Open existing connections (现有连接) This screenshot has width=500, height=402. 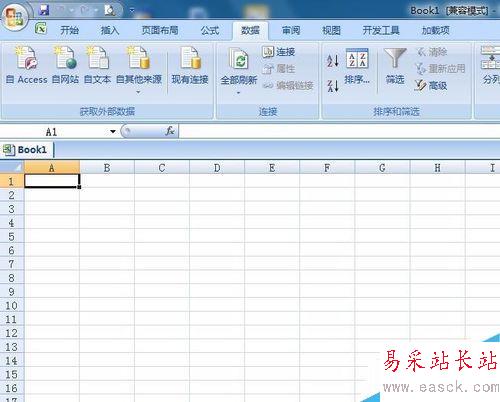190,66
